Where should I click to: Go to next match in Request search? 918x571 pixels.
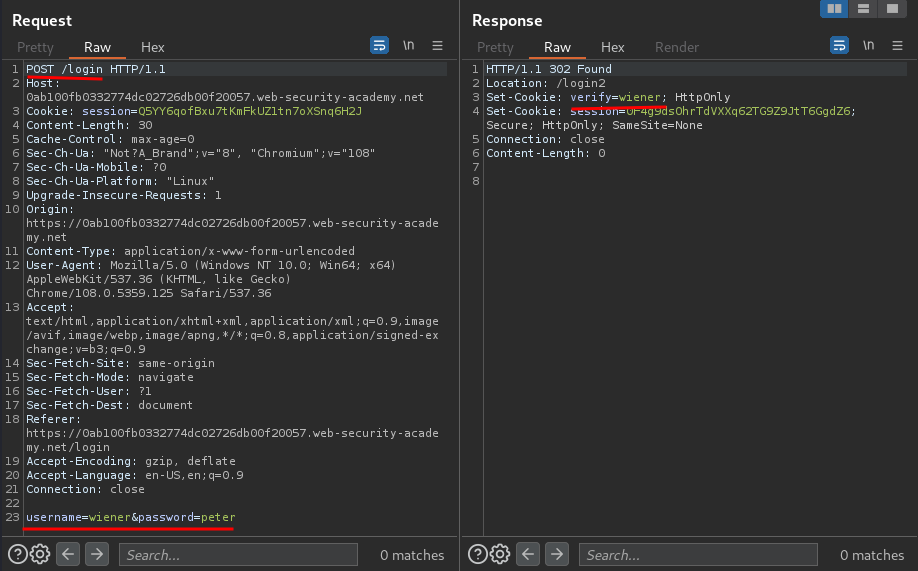coord(97,554)
